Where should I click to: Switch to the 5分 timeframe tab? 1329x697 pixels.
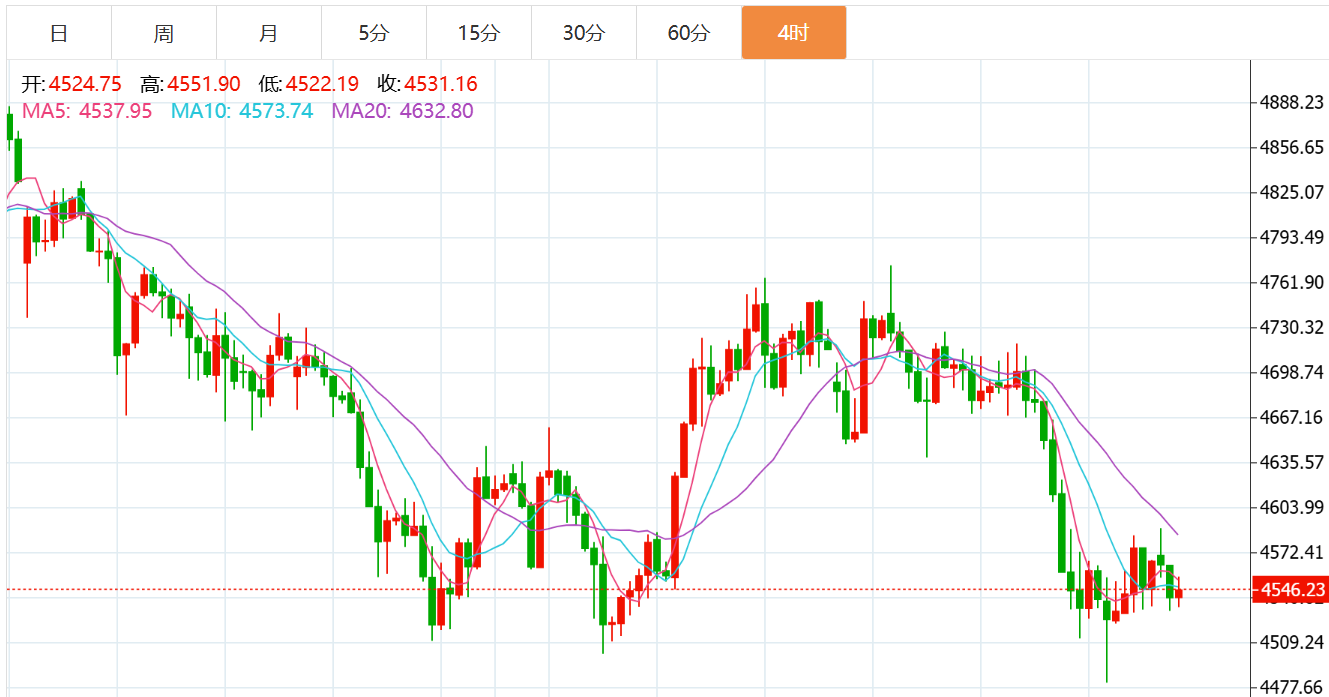pos(374,33)
